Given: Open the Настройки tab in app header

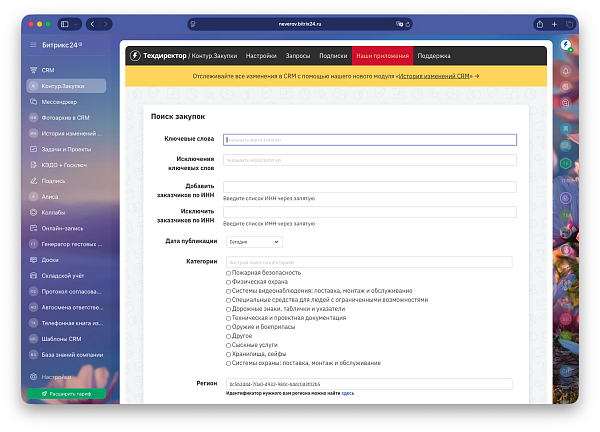Looking at the screenshot, I should point(261,56).
